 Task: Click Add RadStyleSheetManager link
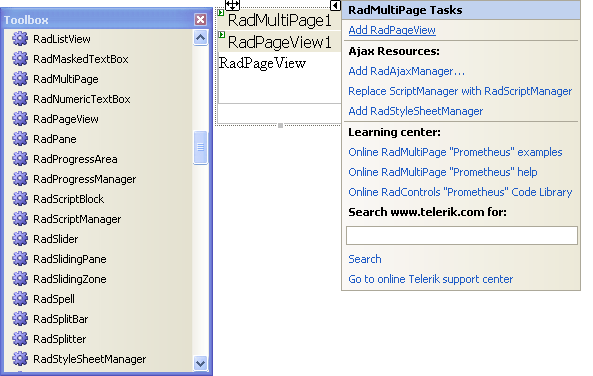[416, 111]
